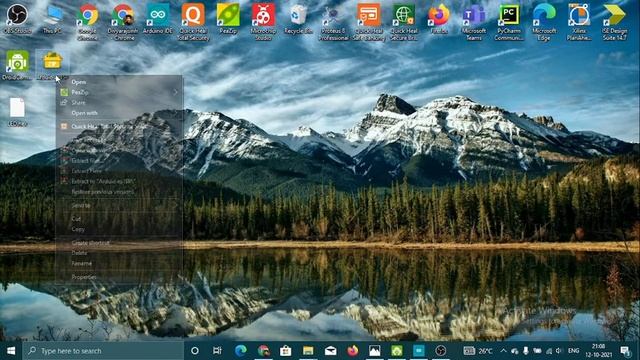Choose Cut in the context menu
This screenshot has height=360, width=640.
click(x=119, y=219)
